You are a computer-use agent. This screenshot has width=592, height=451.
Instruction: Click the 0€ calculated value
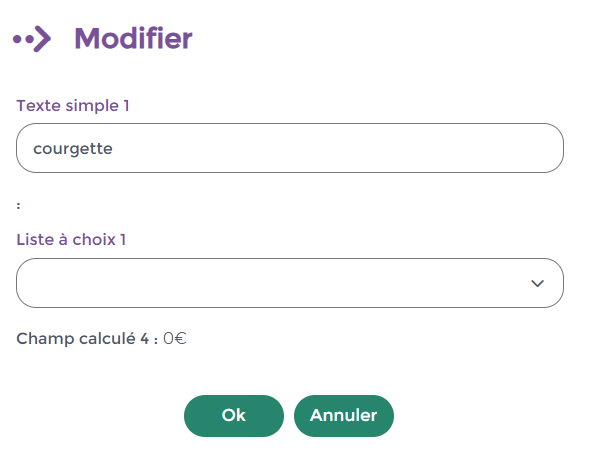(x=174, y=339)
